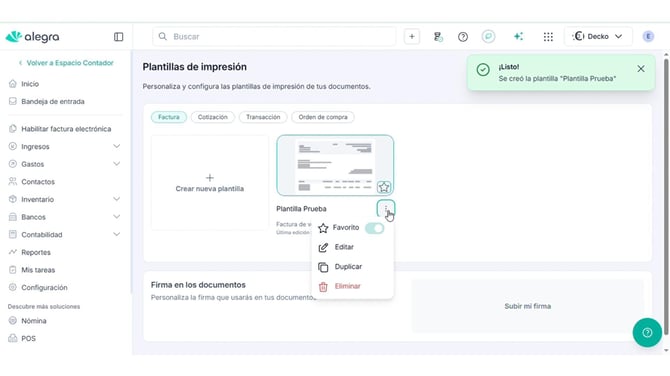This screenshot has width=670, height=376.
Task: Expand the Bancos chevron
Action: [x=117, y=217]
